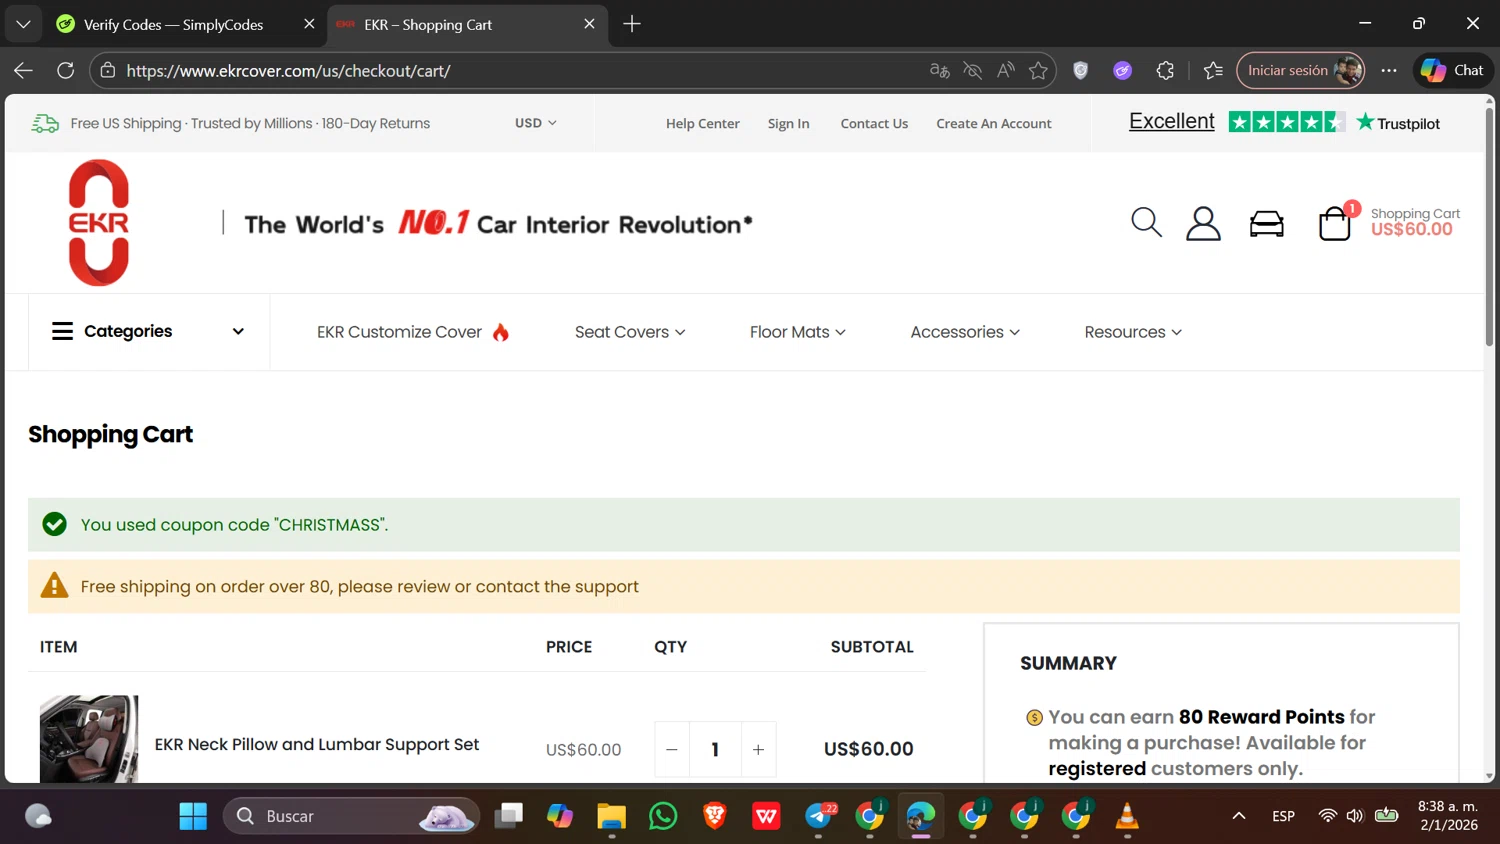The width and height of the screenshot is (1500, 844).
Task: Click the WPS Office taskbar icon
Action: tap(767, 816)
